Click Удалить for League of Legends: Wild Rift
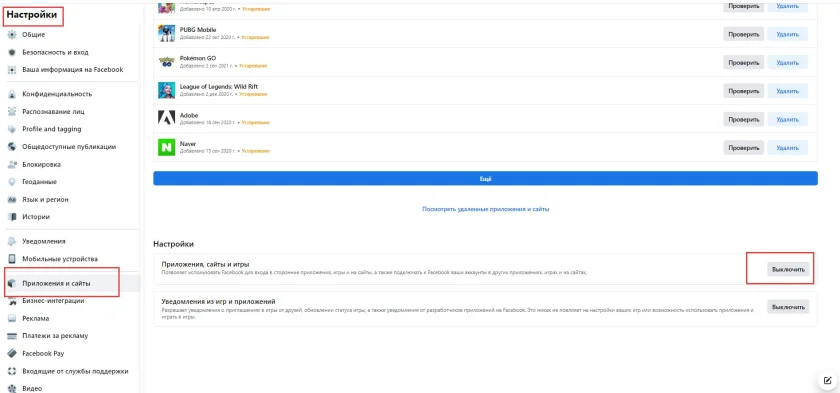The image size is (840, 393). click(x=788, y=90)
